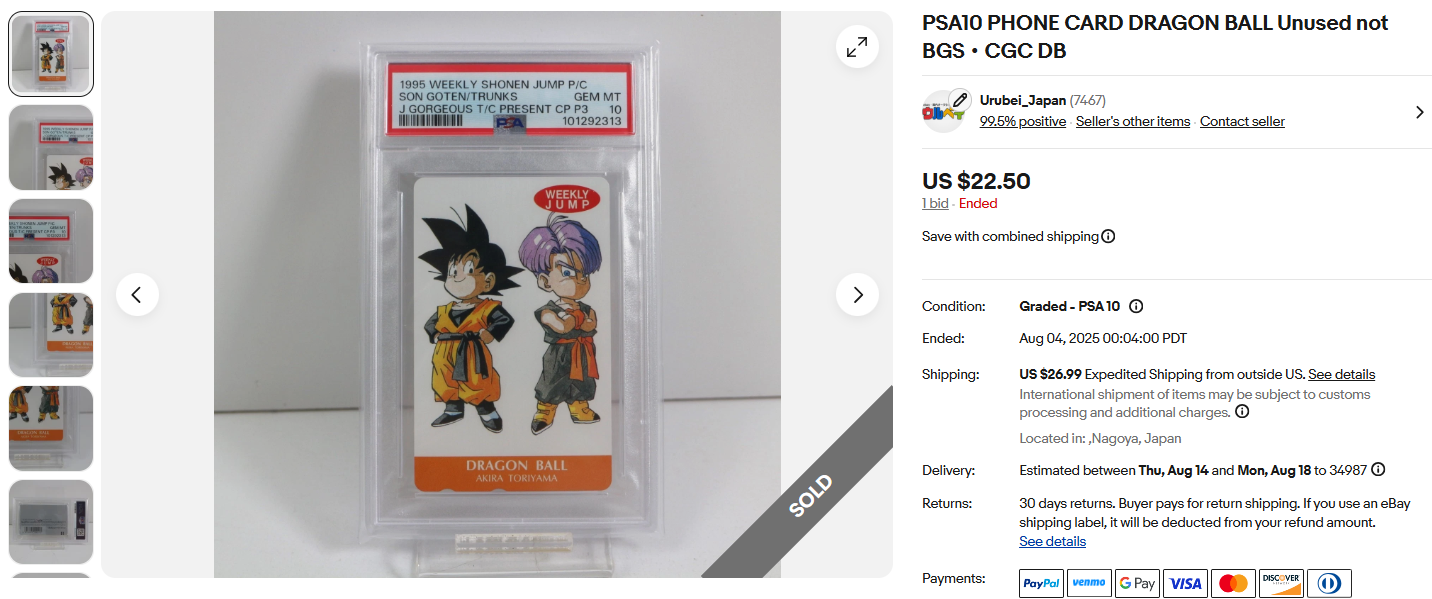
Task: Go to the previous photo with left arrow
Action: click(x=137, y=294)
